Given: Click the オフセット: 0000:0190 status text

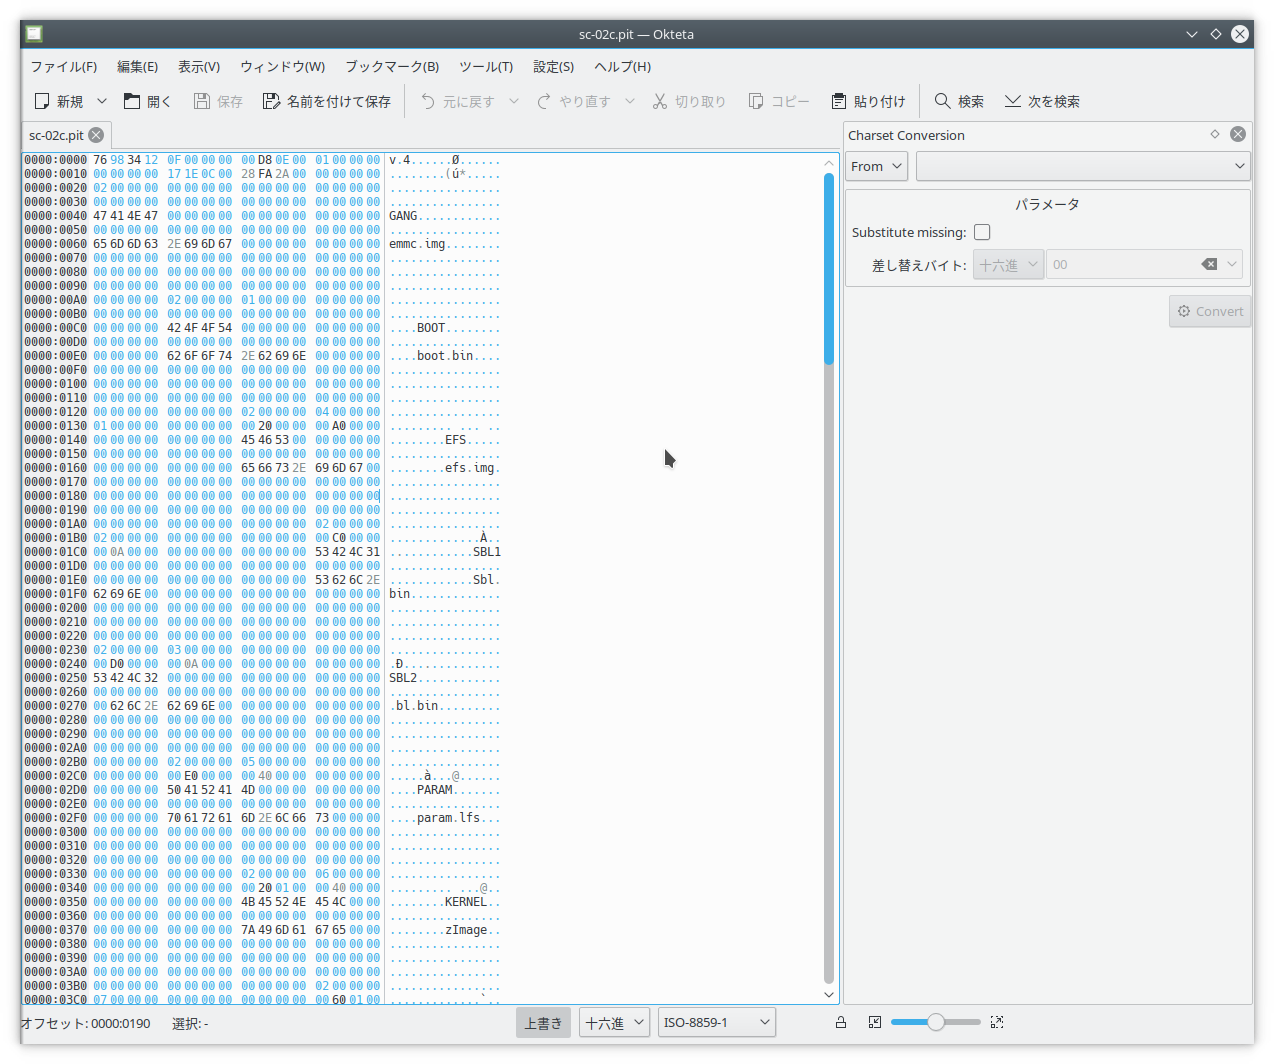Looking at the screenshot, I should (86, 1023).
